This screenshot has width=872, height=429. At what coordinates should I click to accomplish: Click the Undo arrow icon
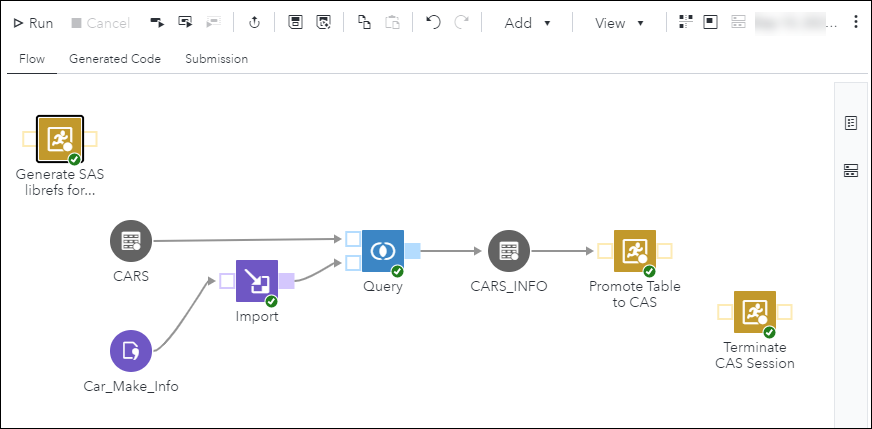pyautogui.click(x=433, y=23)
